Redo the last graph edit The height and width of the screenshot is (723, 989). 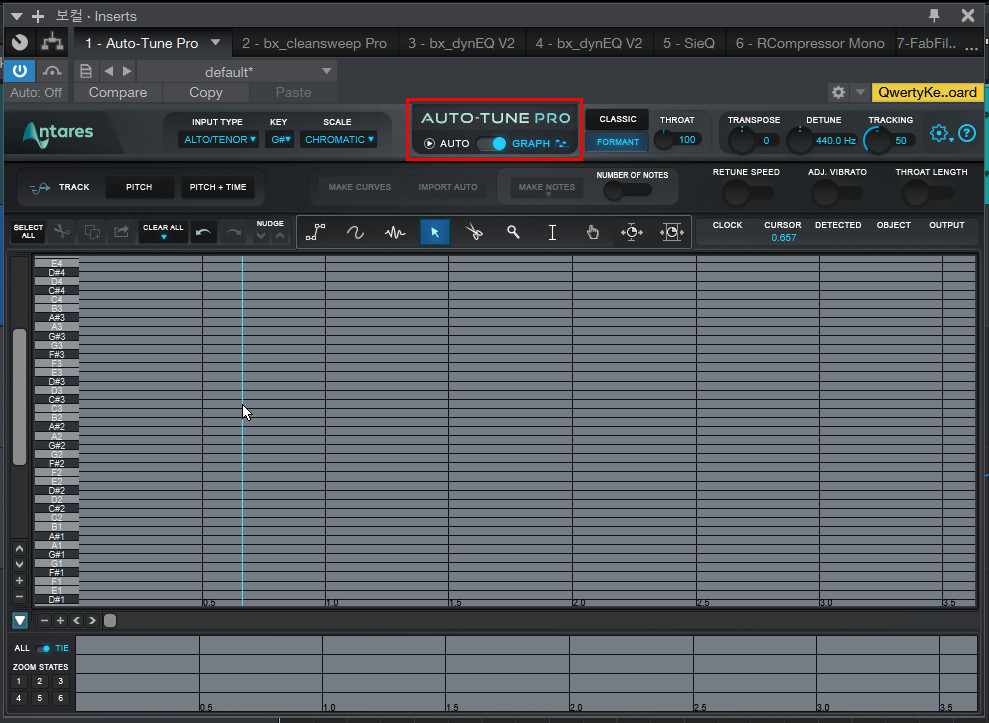233,232
